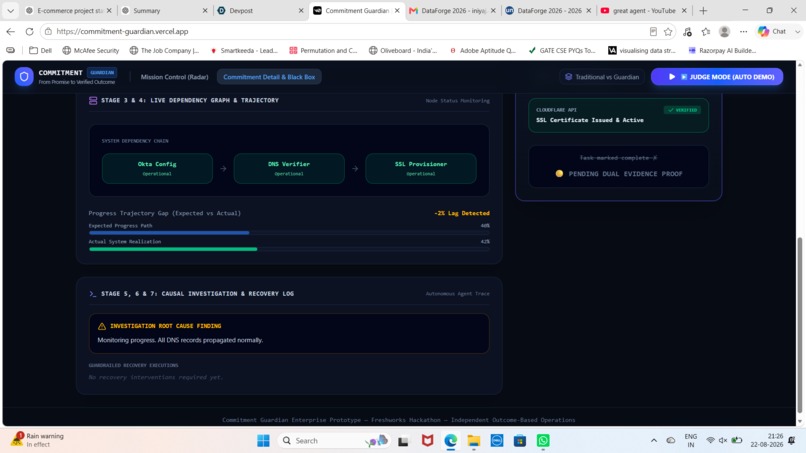
Task: Click 'No recovery interventions required yet' text
Action: [x=155, y=377]
